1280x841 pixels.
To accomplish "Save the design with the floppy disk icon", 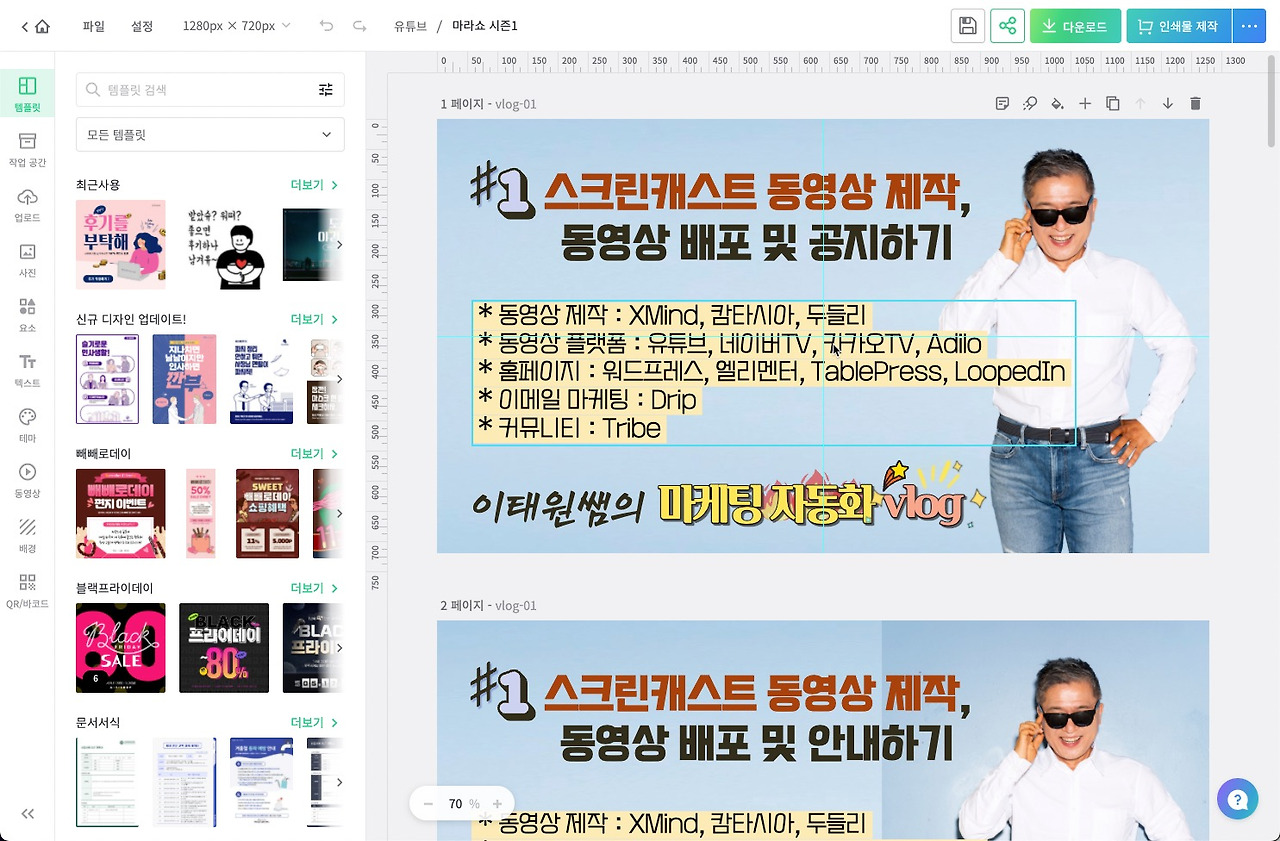I will (968, 26).
